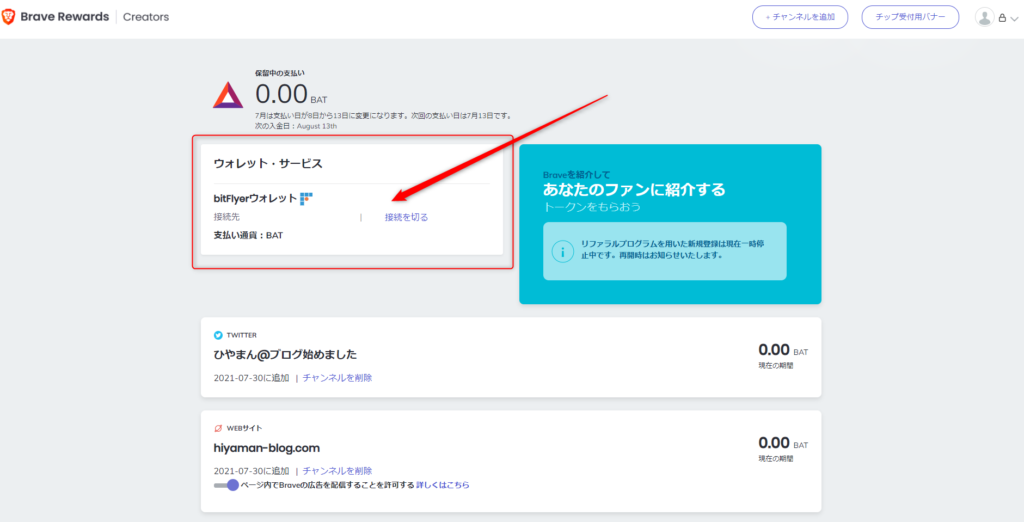Open the 詳しくはこちら link
Screen dimensions: 1024x522
point(442,485)
